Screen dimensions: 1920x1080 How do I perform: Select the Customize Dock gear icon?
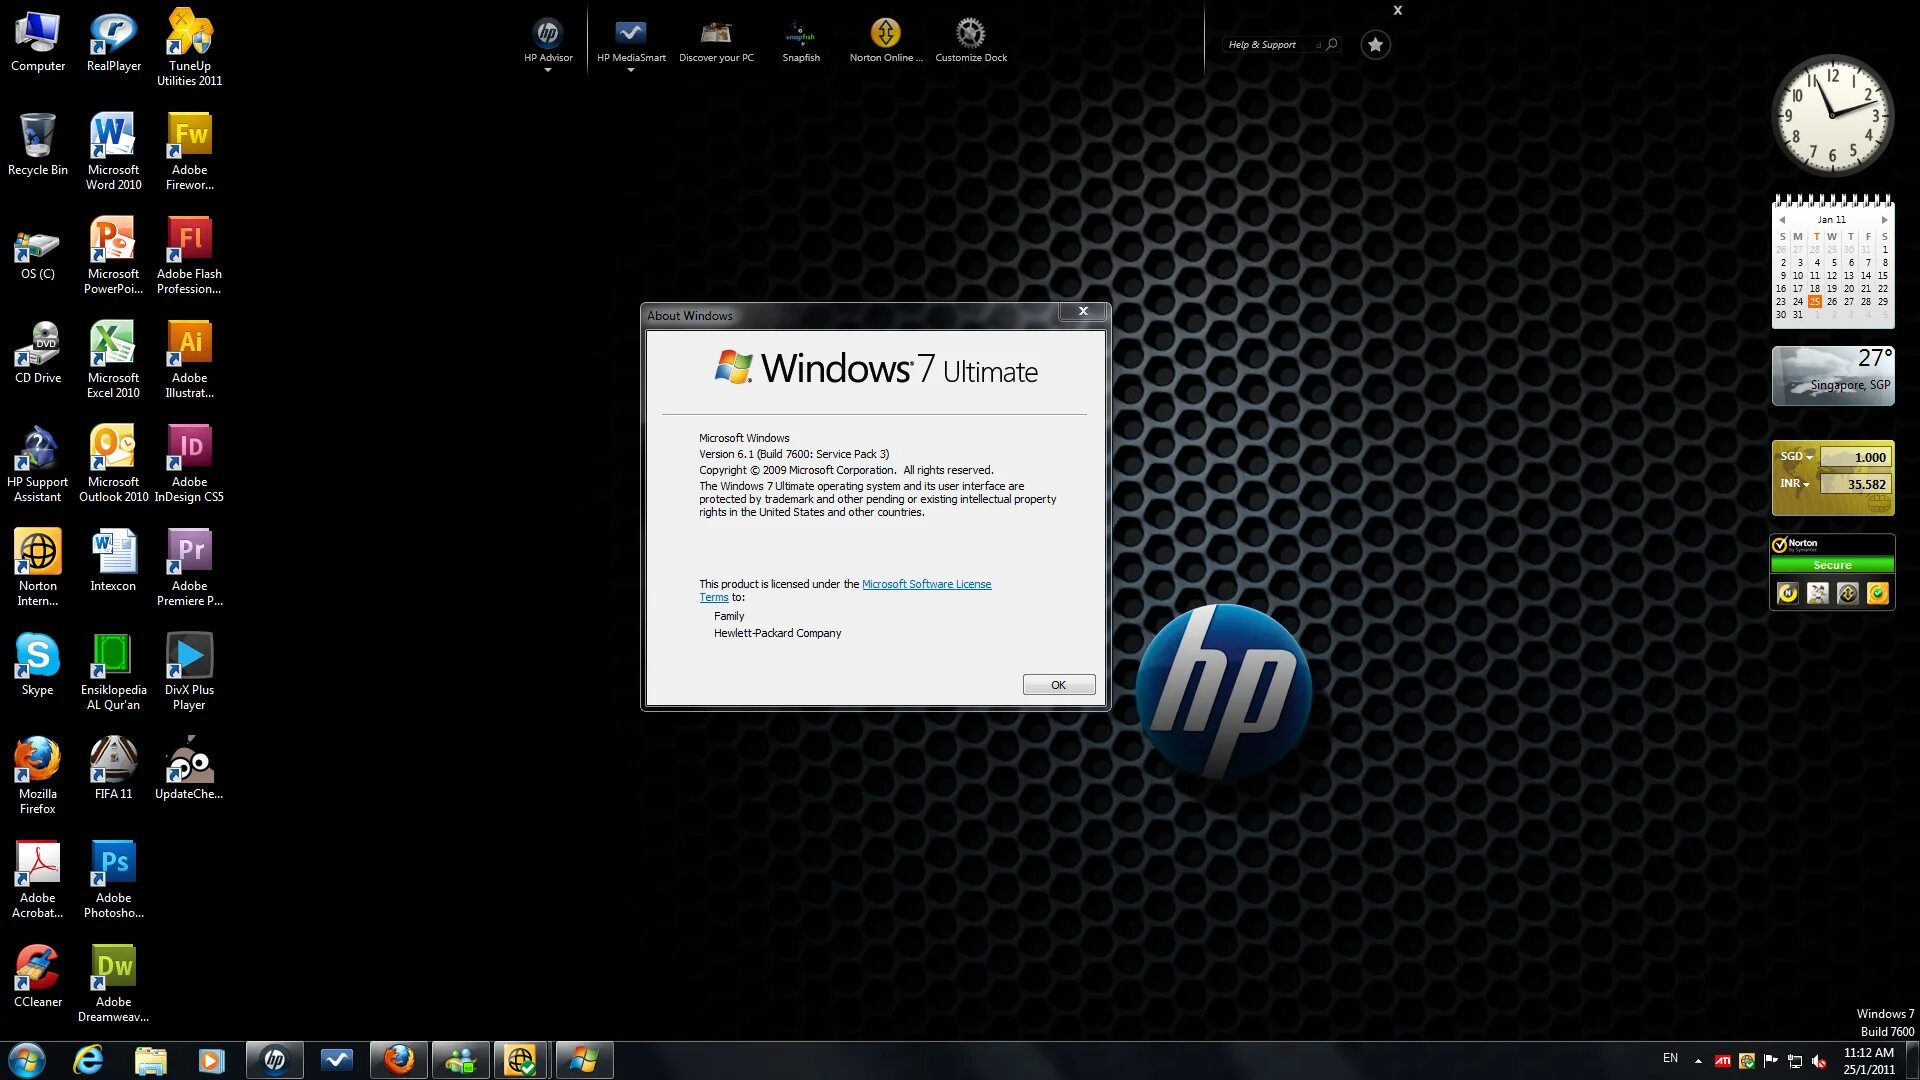point(969,32)
